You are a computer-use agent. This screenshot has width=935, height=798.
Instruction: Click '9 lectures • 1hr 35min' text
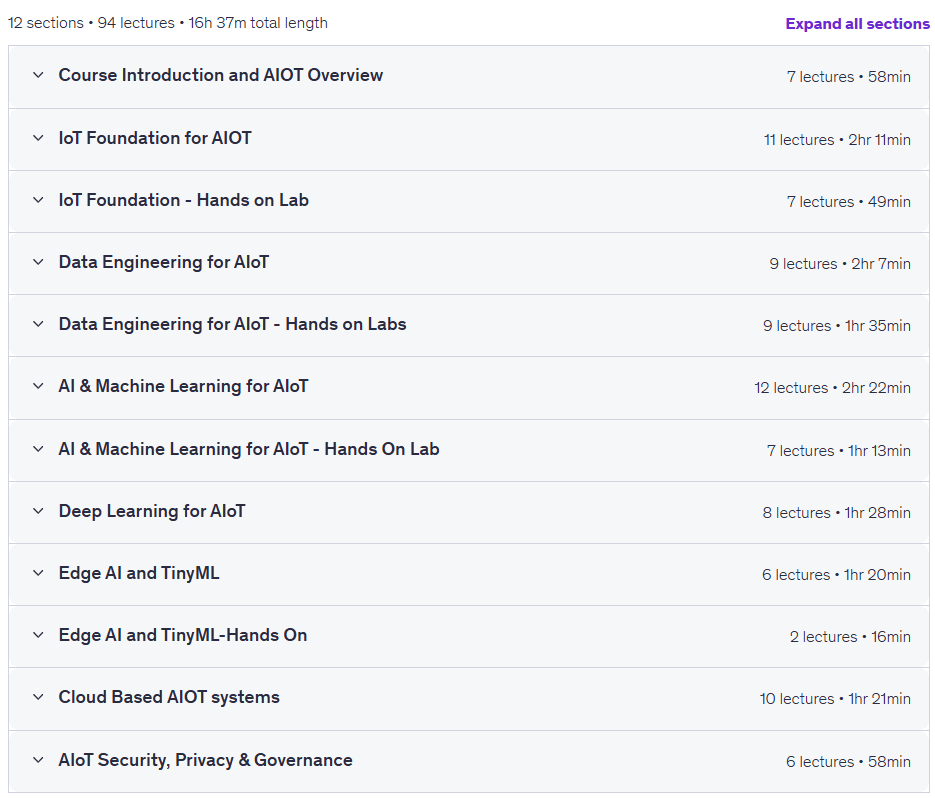tap(837, 326)
